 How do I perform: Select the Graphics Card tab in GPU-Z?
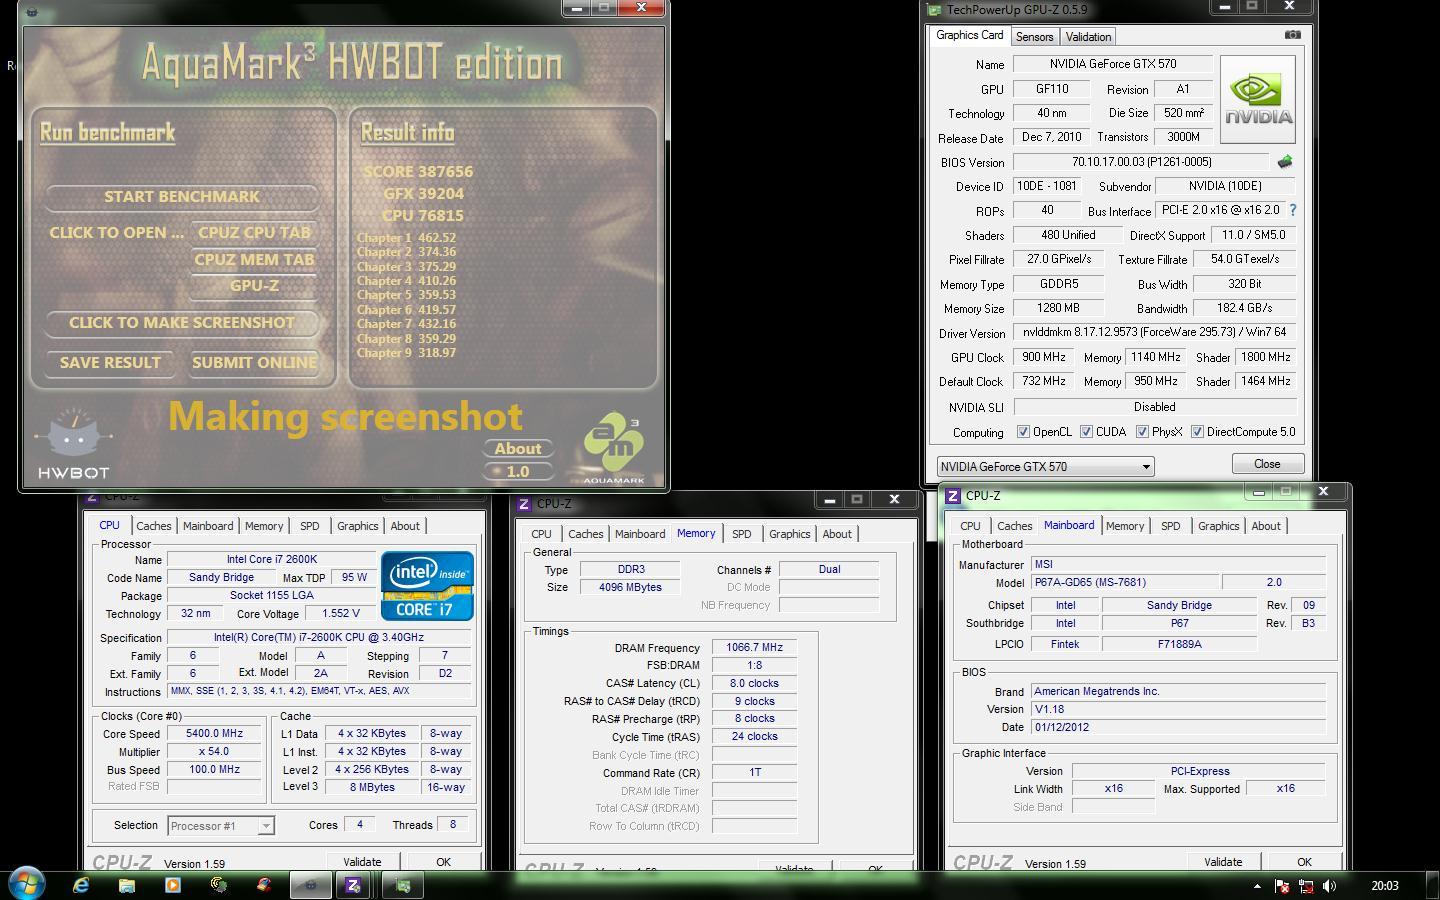969,35
